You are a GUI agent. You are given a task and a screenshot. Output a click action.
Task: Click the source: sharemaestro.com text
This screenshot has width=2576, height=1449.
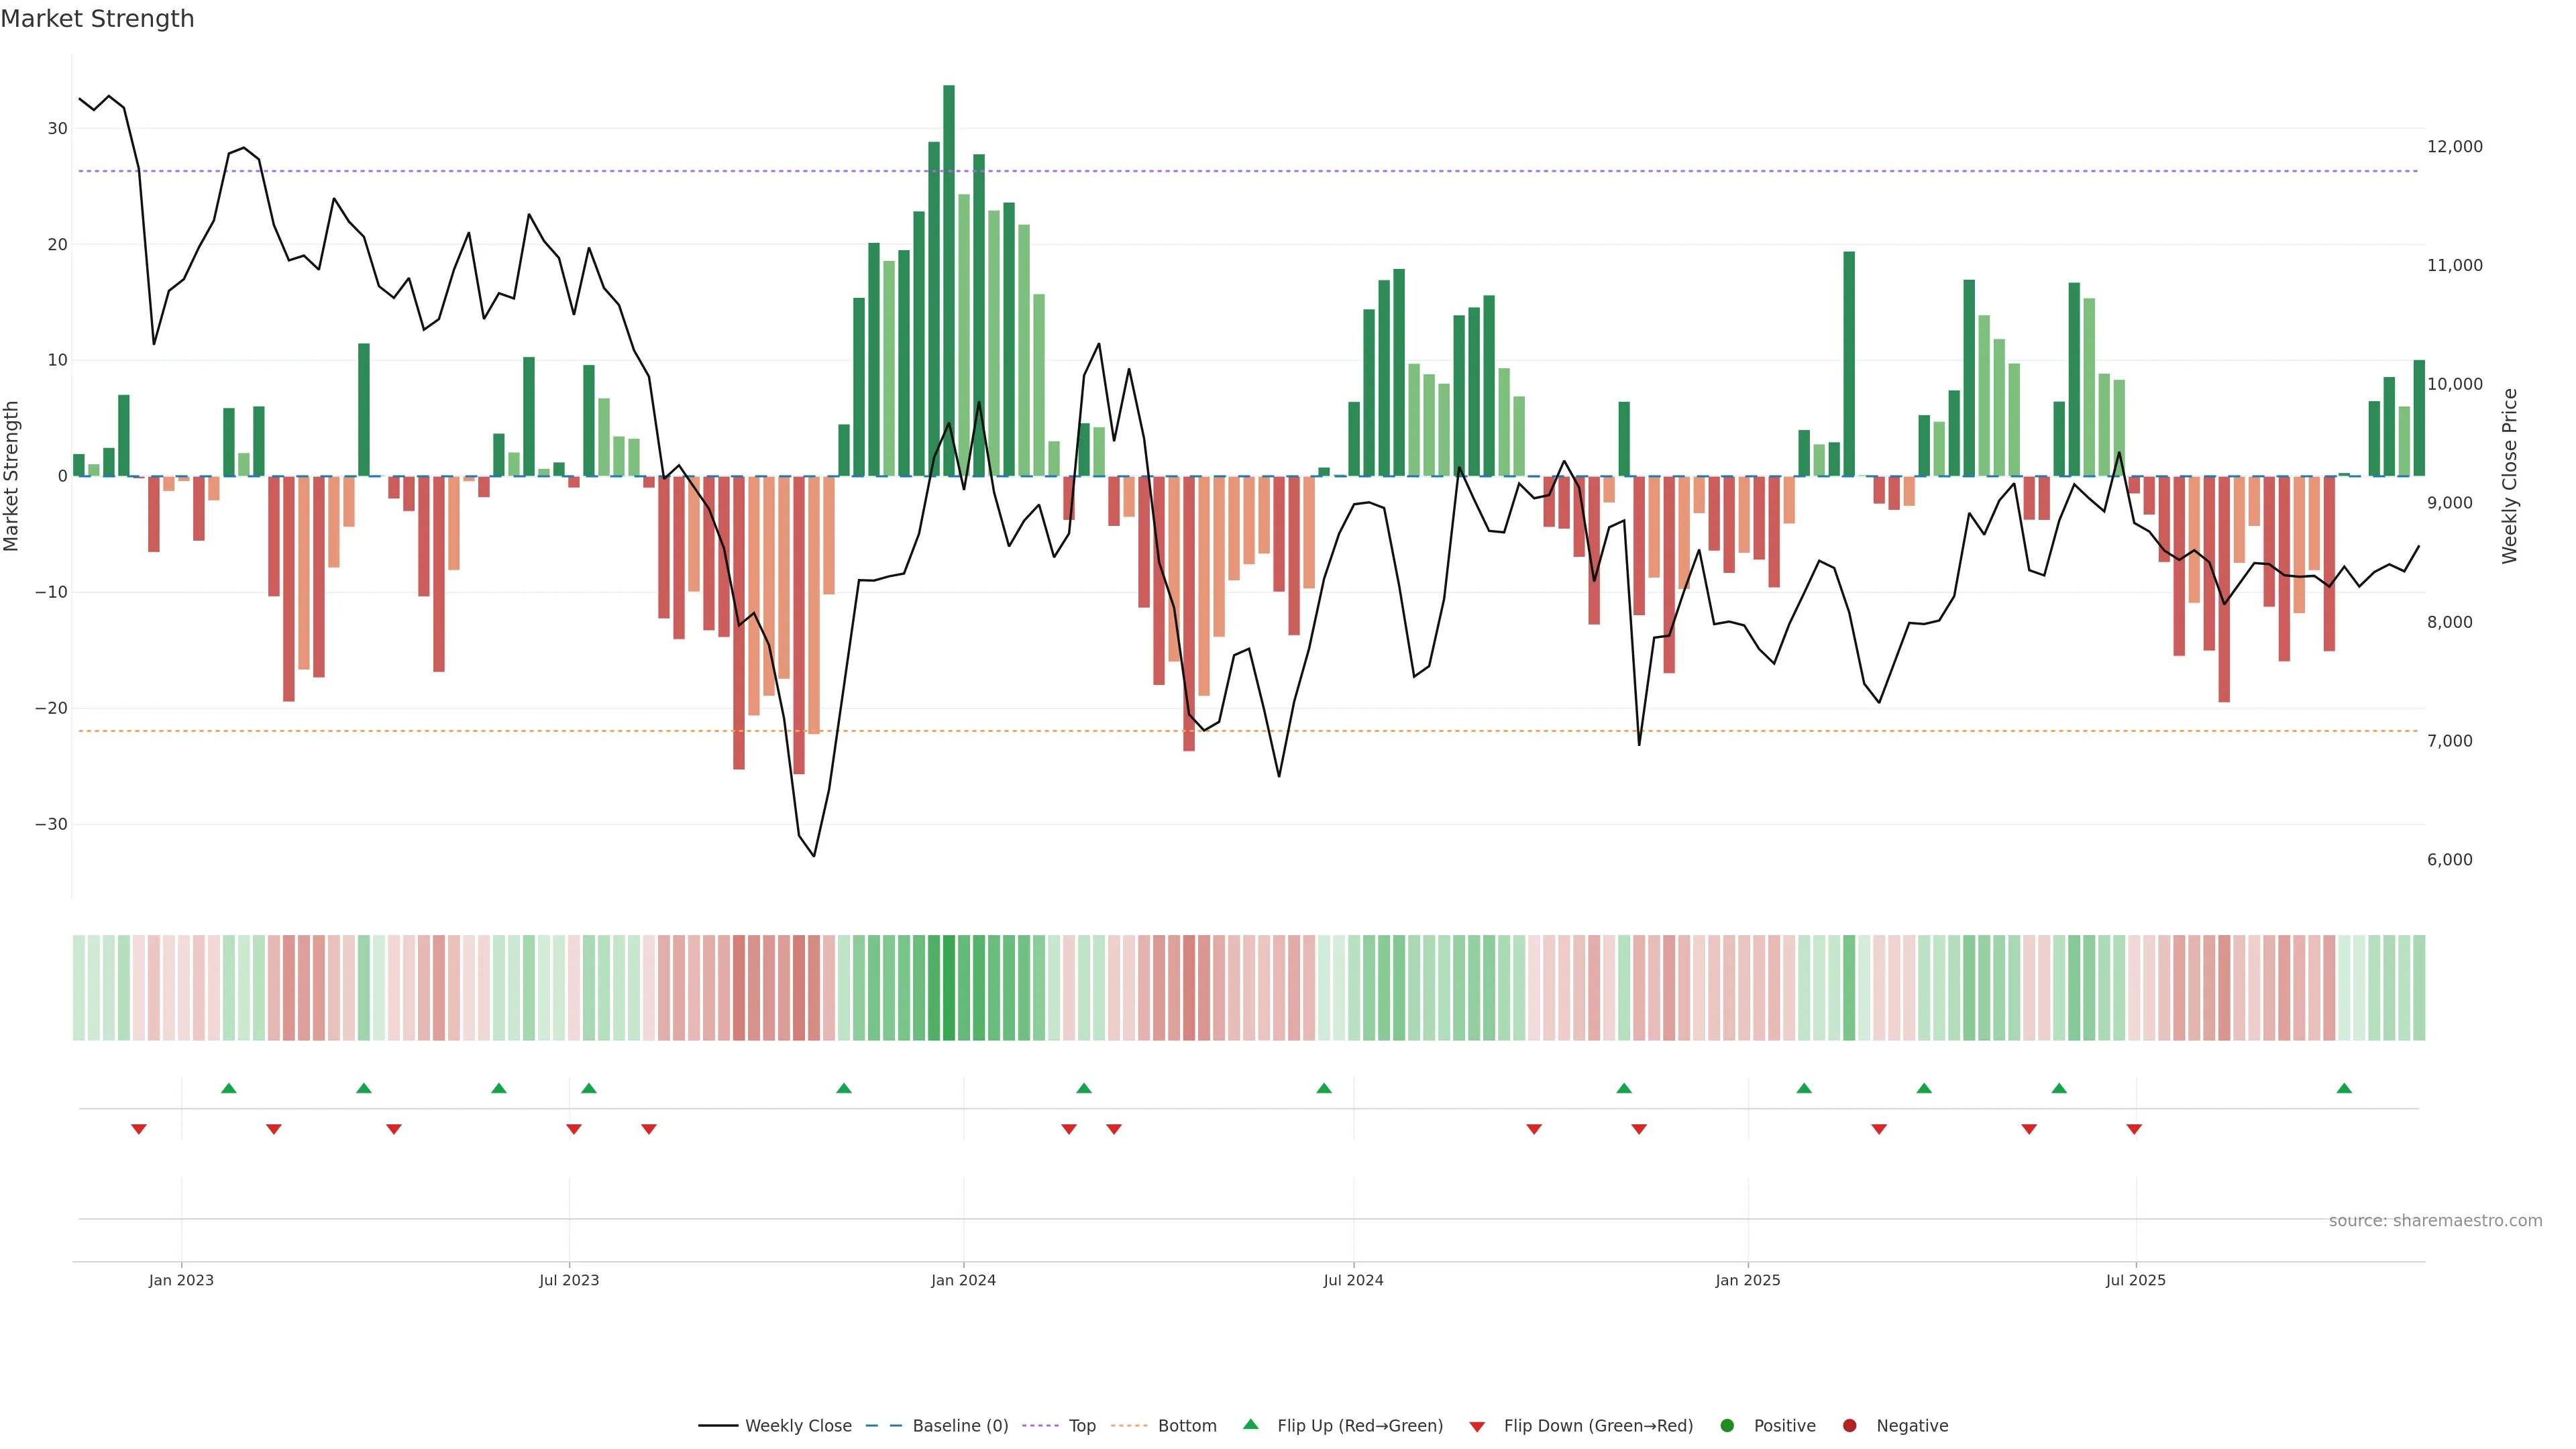[x=2435, y=1221]
